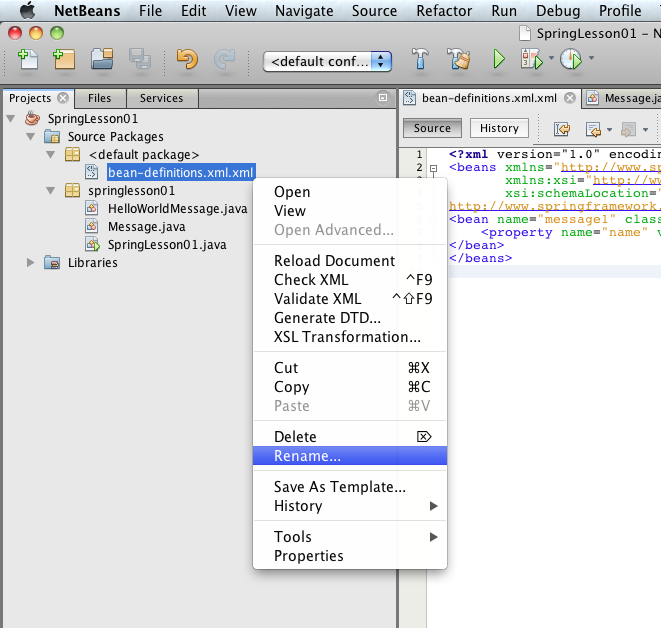Click the green Run Project icon

(x=499, y=58)
